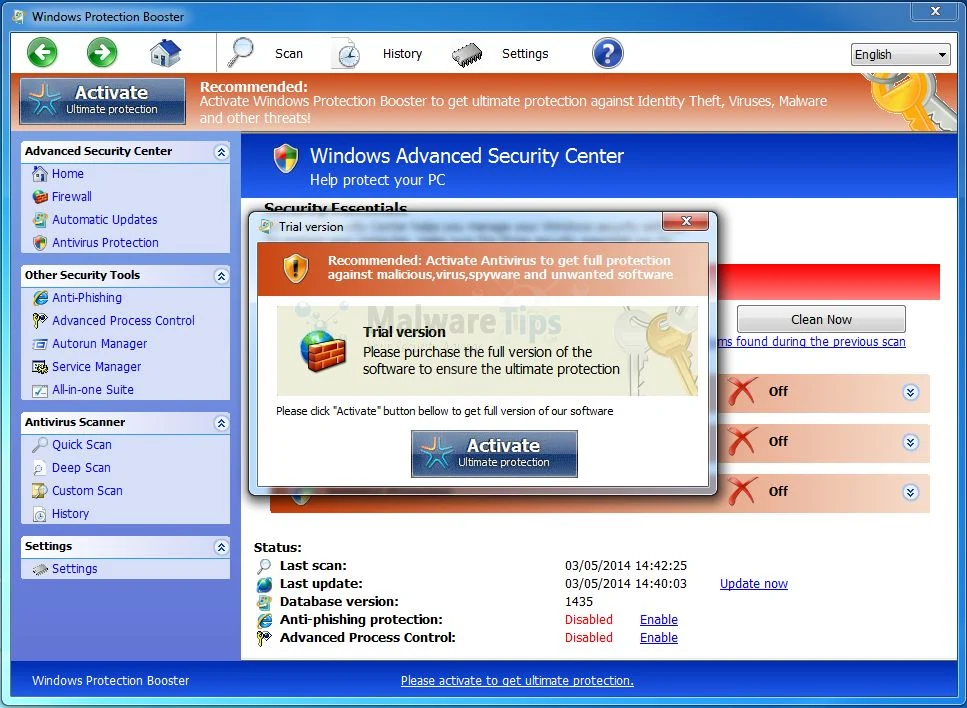The image size is (967, 708).
Task: Click the Windows shield icon in Security Center header
Action: pyautogui.click(x=286, y=158)
